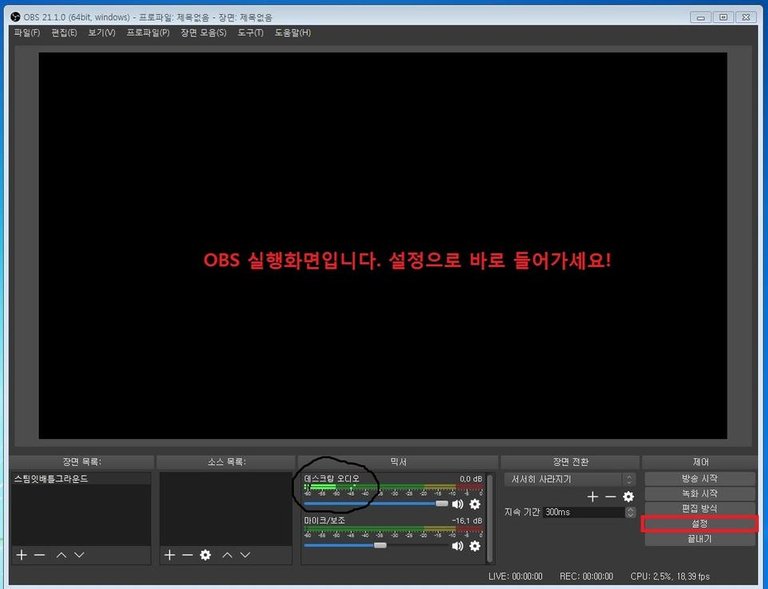Open source properties gear icon

(x=205, y=555)
